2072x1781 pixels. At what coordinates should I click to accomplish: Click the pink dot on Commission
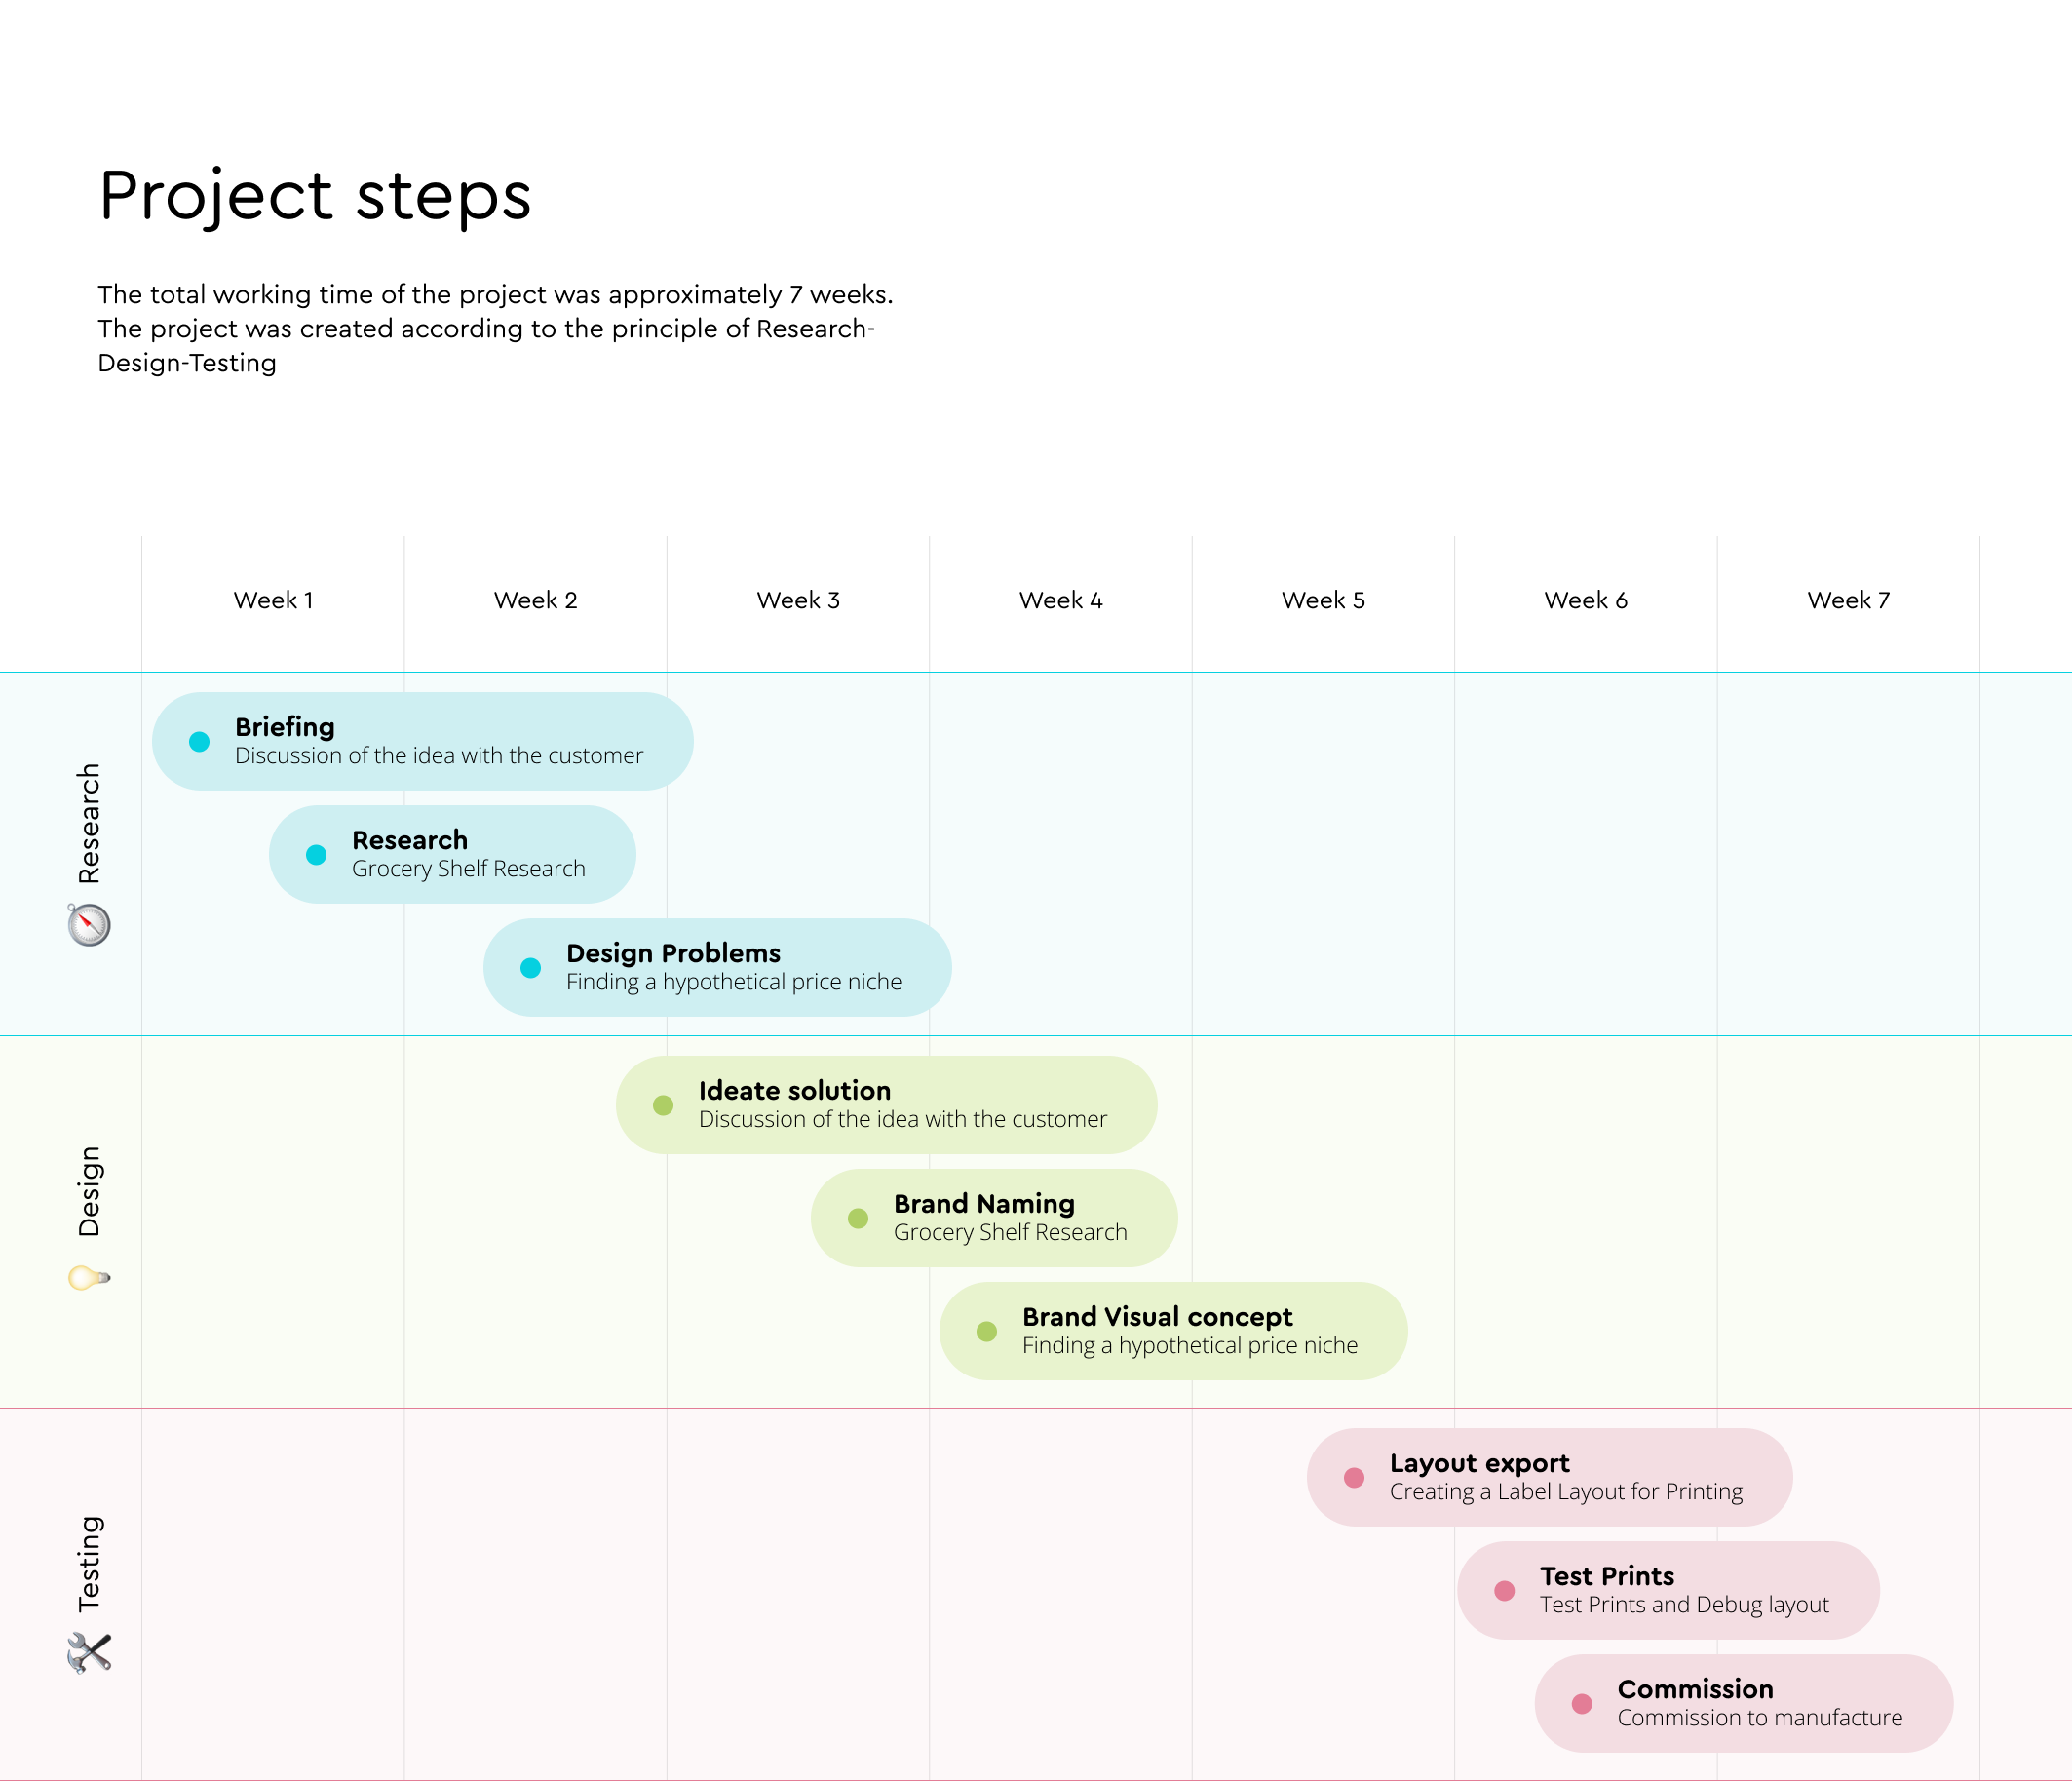click(x=1582, y=1703)
